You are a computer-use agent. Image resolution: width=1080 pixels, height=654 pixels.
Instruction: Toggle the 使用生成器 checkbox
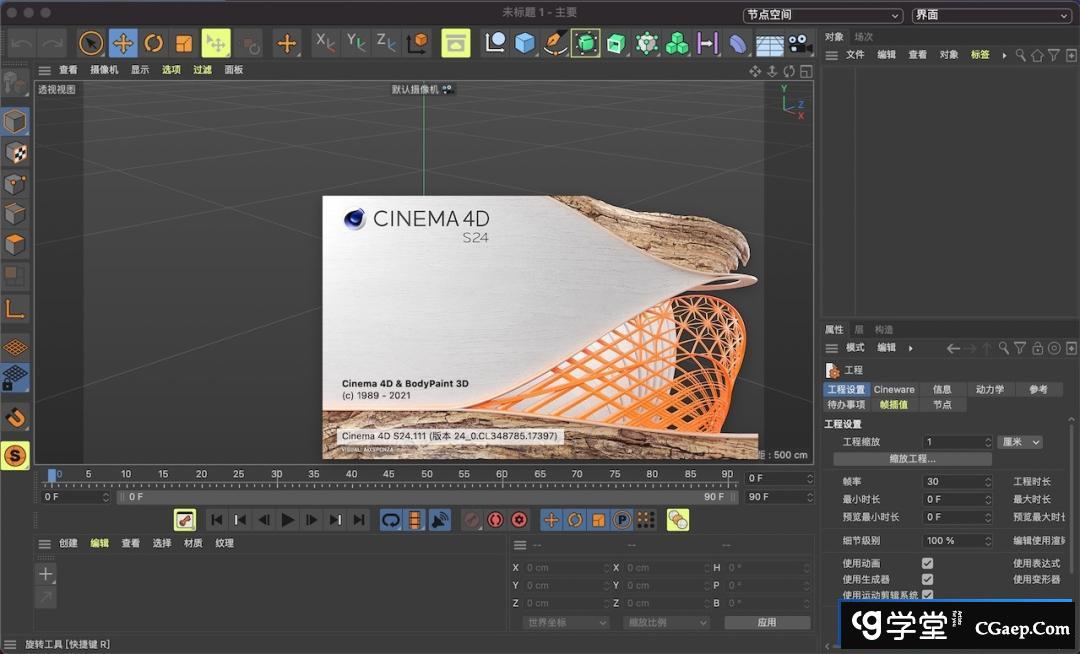(927, 579)
